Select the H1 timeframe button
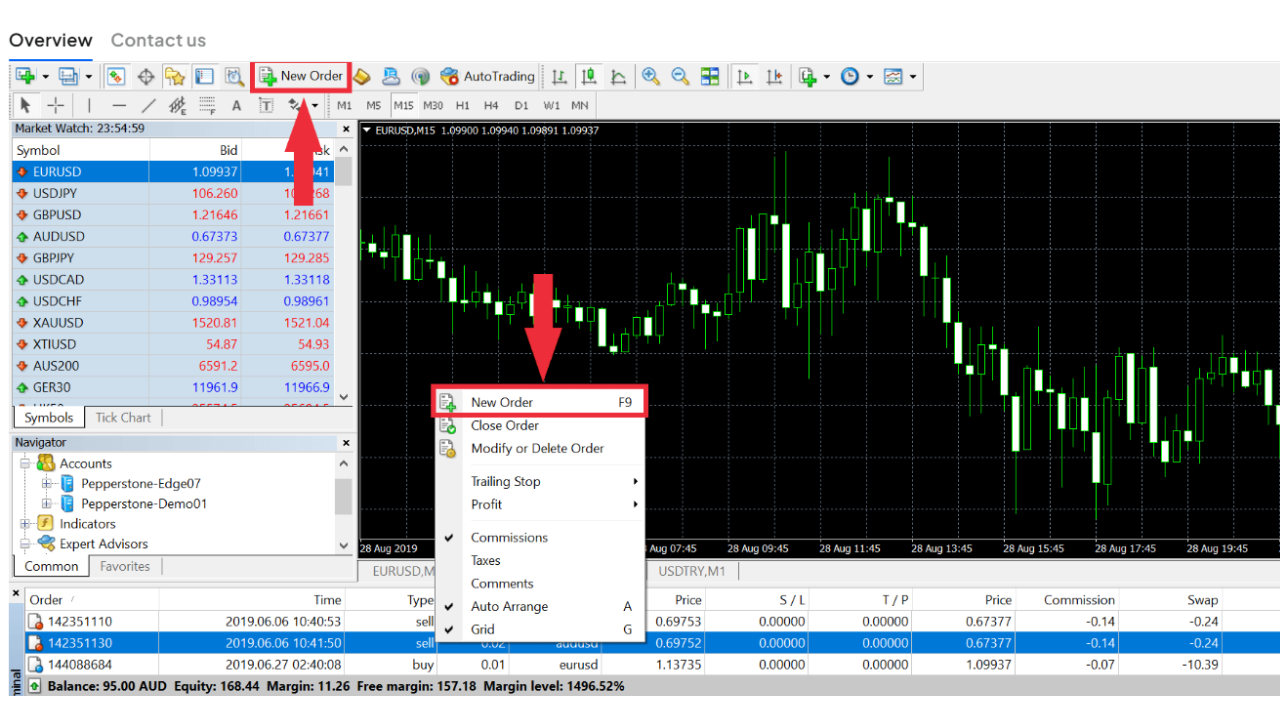The width and height of the screenshot is (1280, 720). 463,105
